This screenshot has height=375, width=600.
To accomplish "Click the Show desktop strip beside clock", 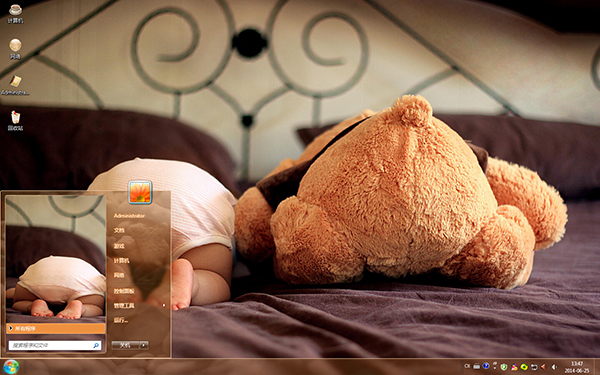I will (597, 367).
